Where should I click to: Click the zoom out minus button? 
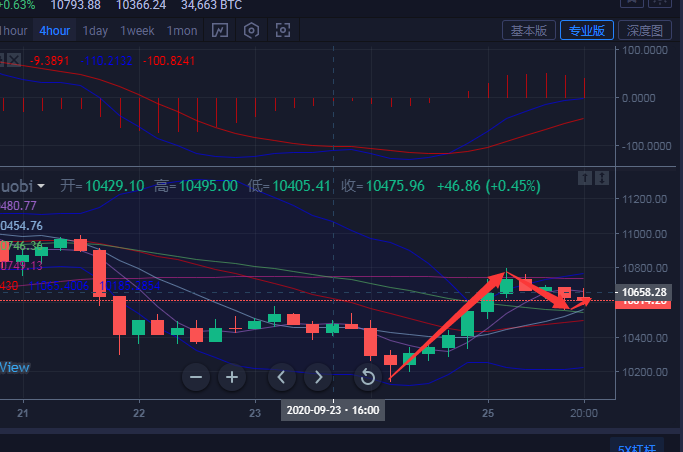pyautogui.click(x=196, y=377)
